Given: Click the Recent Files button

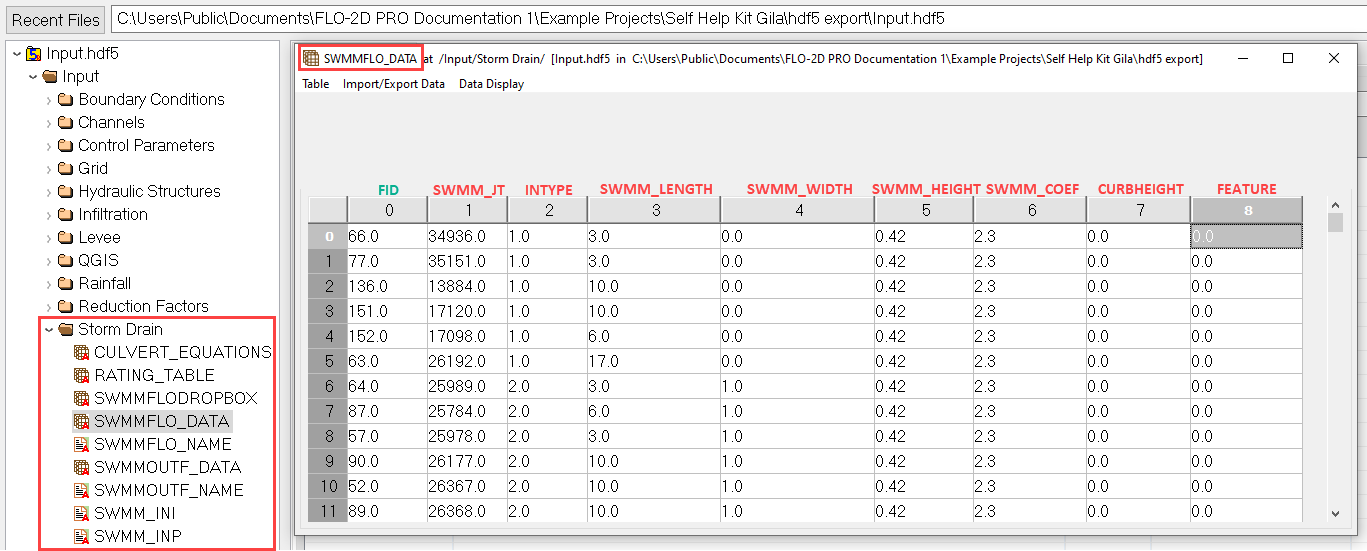Looking at the screenshot, I should (56, 20).
